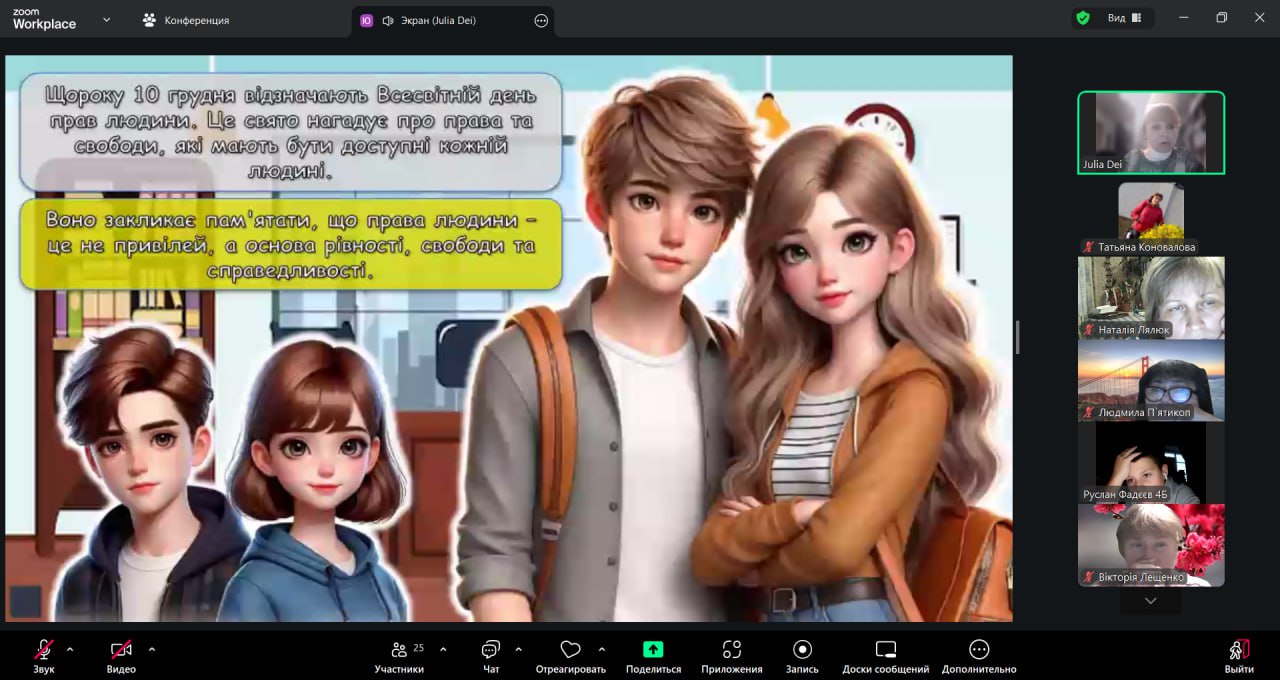Expand audio options arrow next to Звук
Screen dimensions: 1280x680
(x=70, y=649)
